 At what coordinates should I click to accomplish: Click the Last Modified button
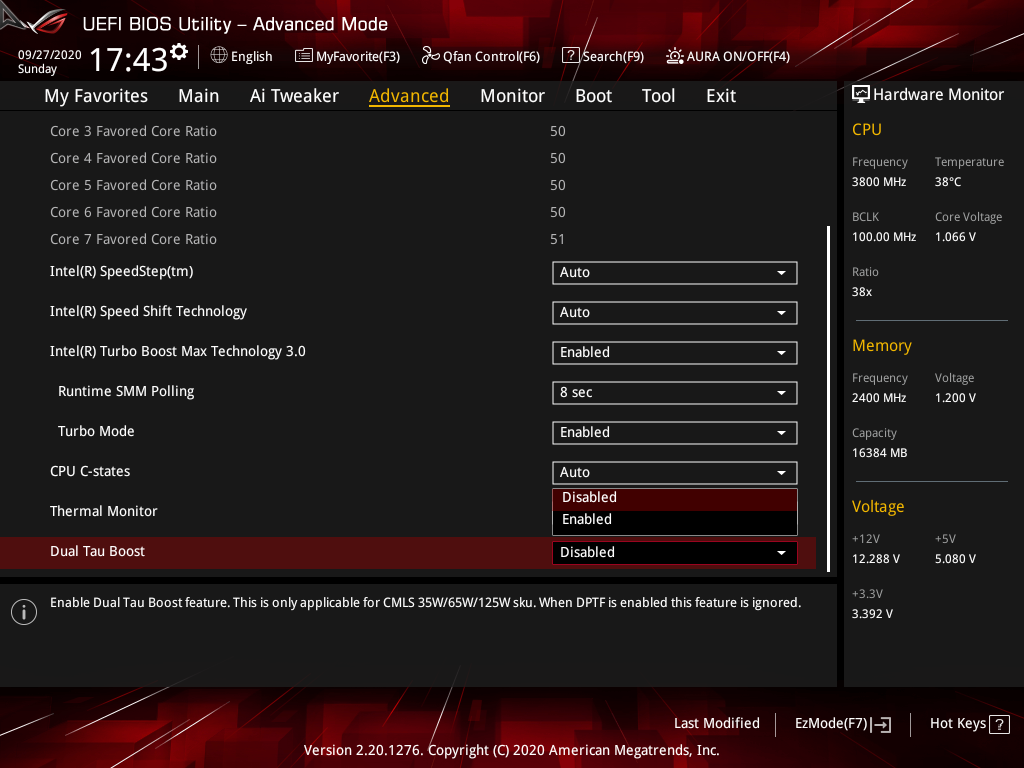[x=716, y=723]
